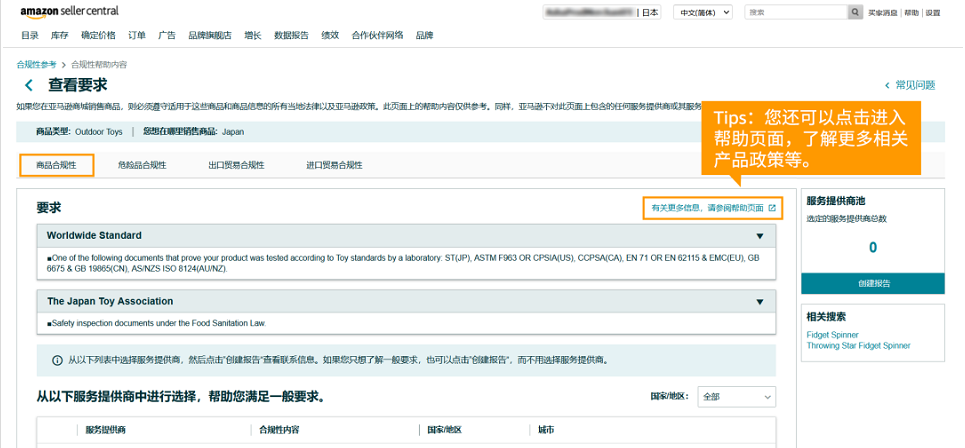
Task: Select the 商品合规性 tab
Action: pyautogui.click(x=57, y=165)
